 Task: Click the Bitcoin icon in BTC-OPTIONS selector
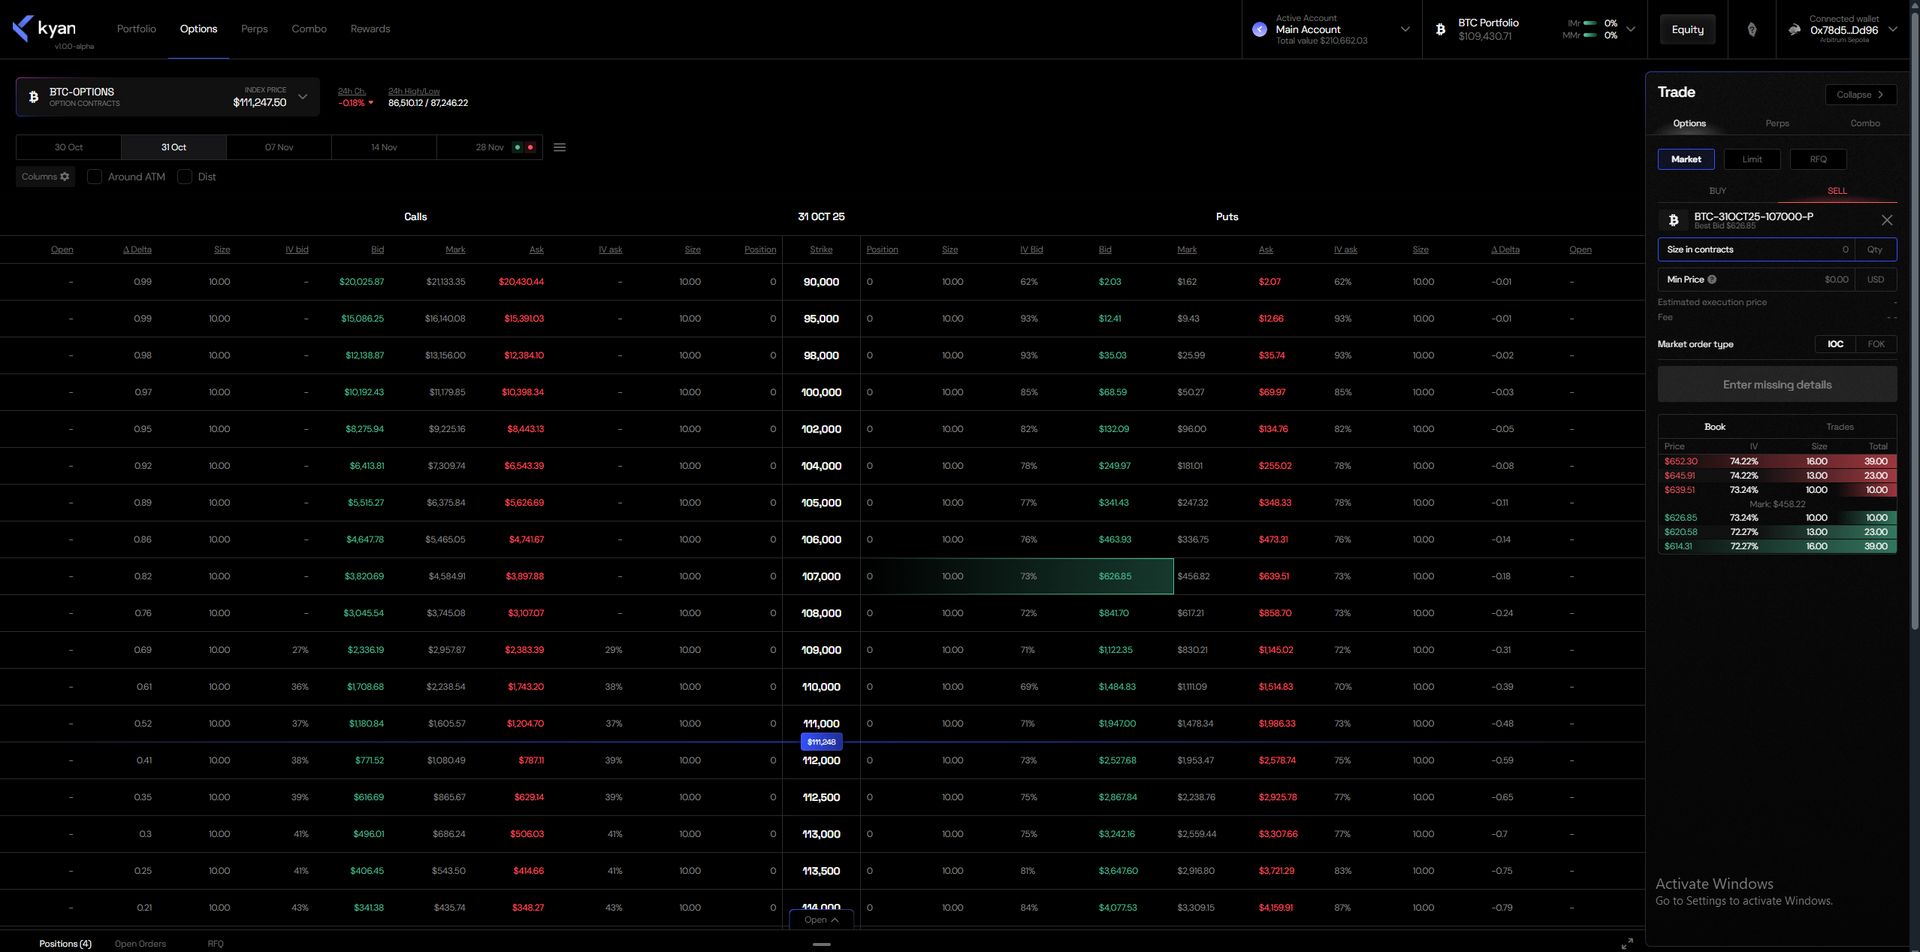[x=33, y=97]
